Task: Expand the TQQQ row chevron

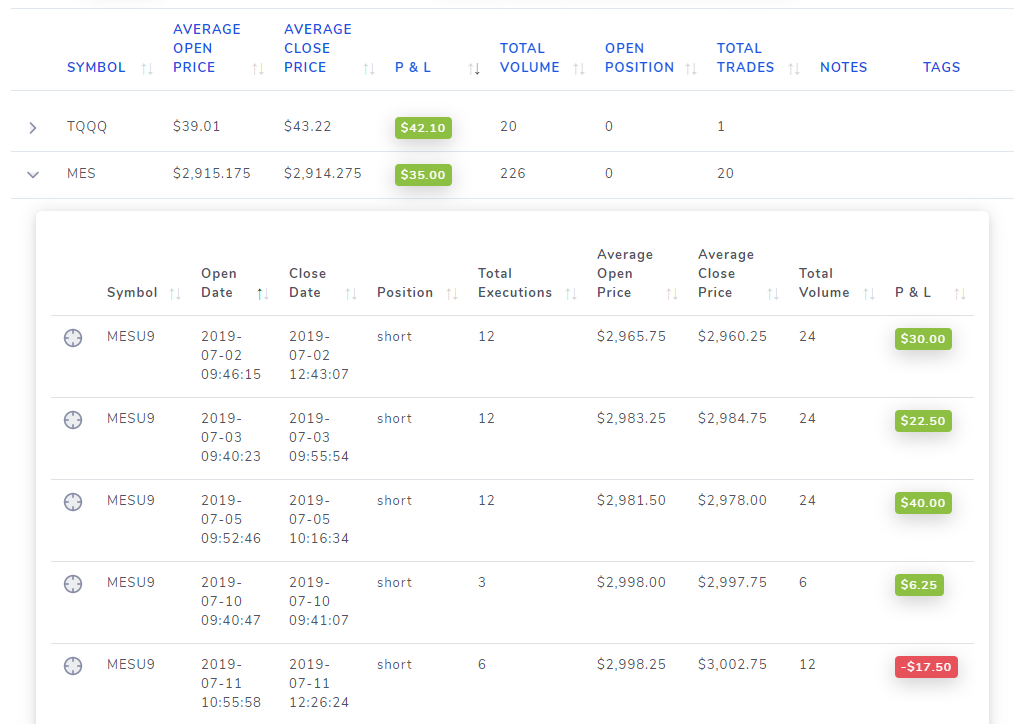Action: click(33, 128)
